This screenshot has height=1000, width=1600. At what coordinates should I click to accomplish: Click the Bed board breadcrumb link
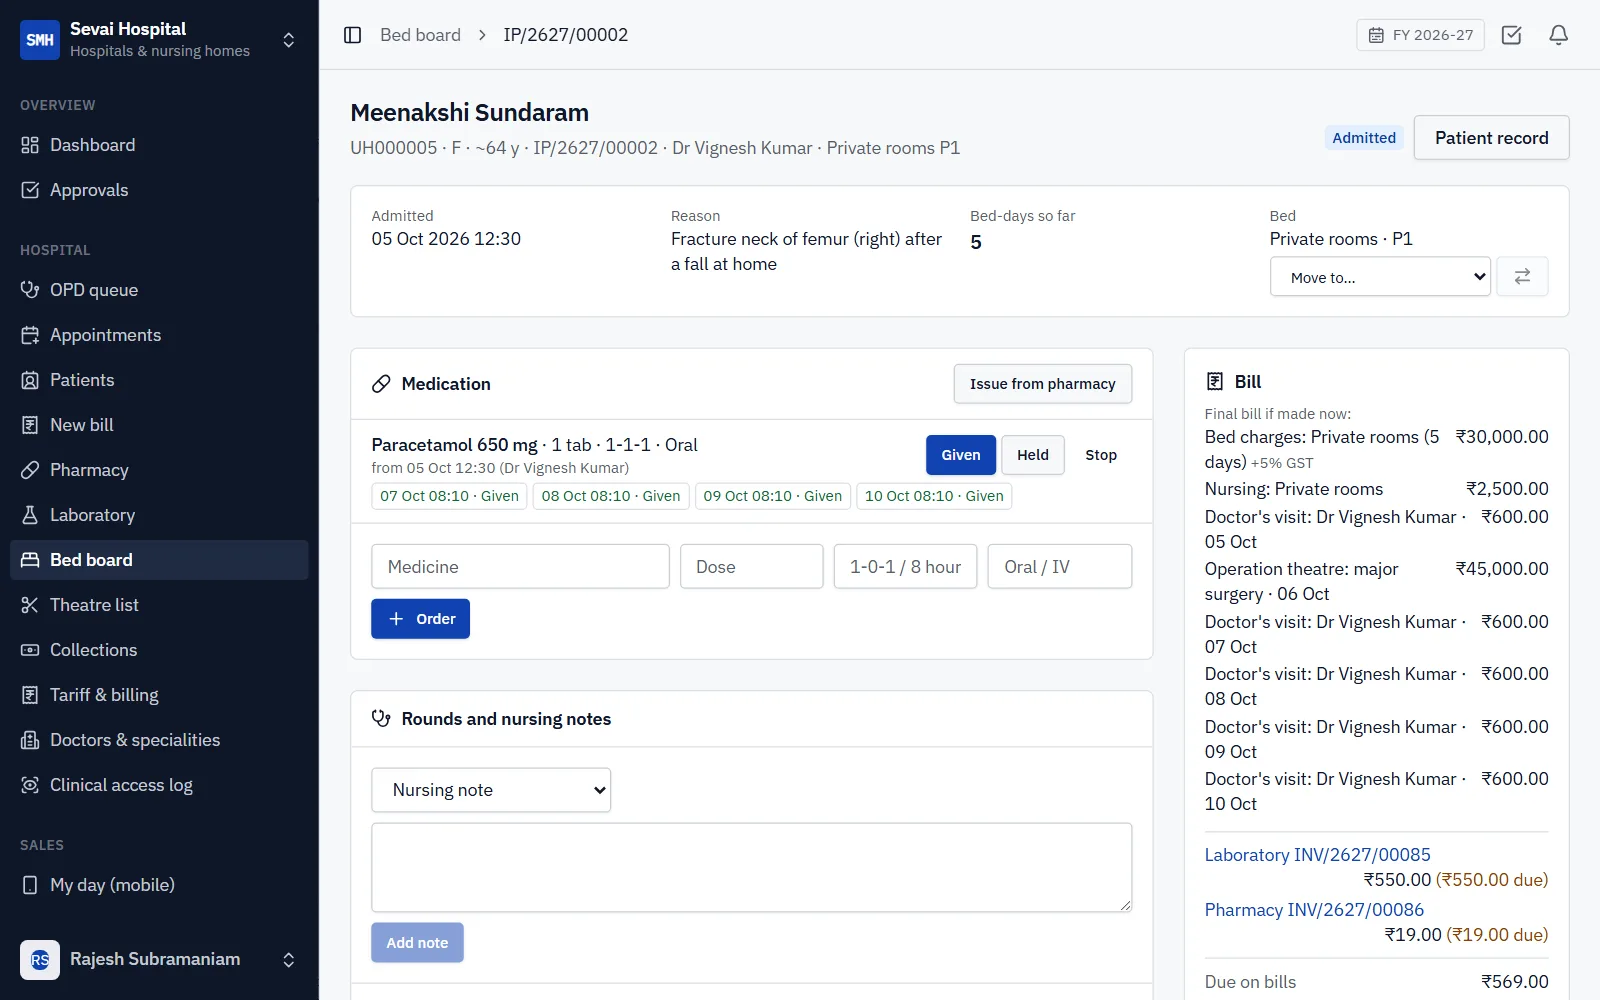pyautogui.click(x=420, y=35)
